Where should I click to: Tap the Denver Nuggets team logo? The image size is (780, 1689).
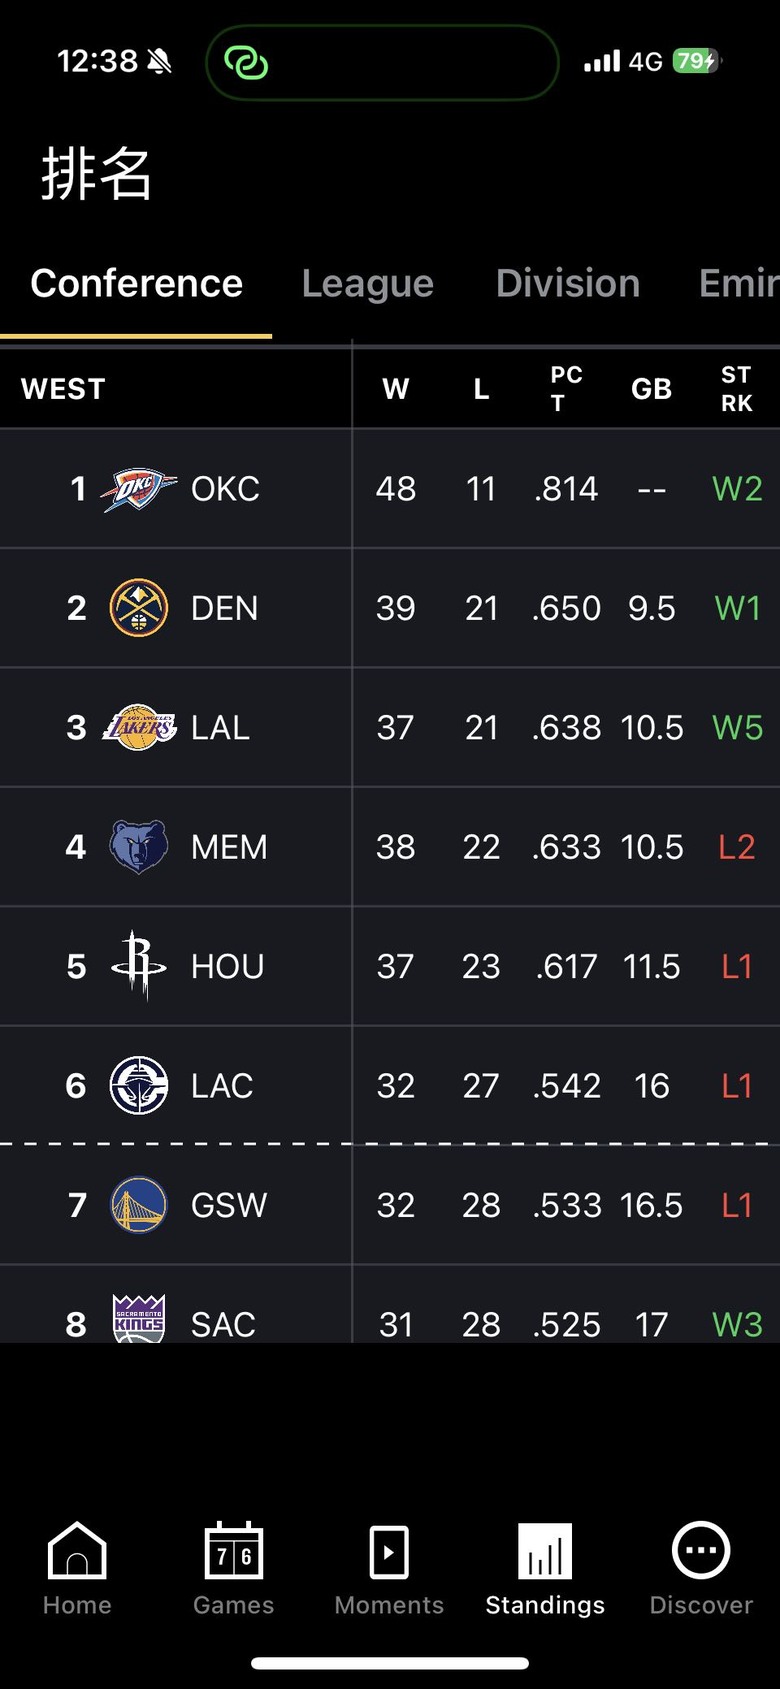tap(138, 608)
